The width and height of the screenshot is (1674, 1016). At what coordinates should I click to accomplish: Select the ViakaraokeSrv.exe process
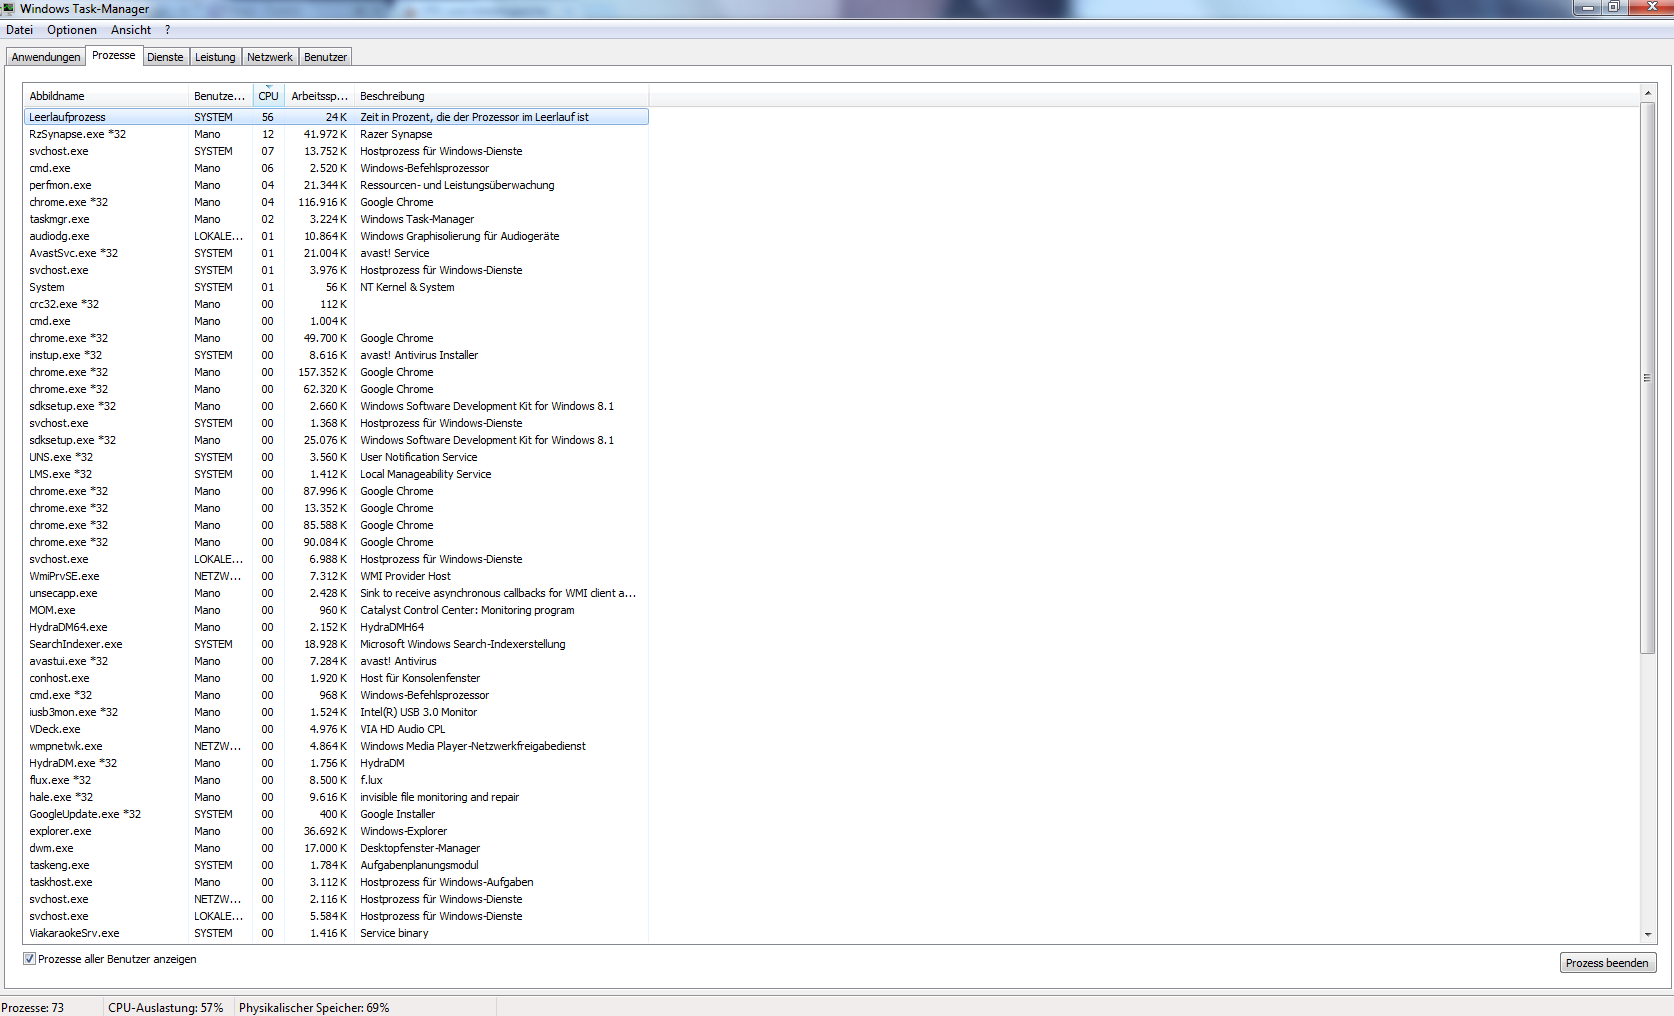(336, 933)
